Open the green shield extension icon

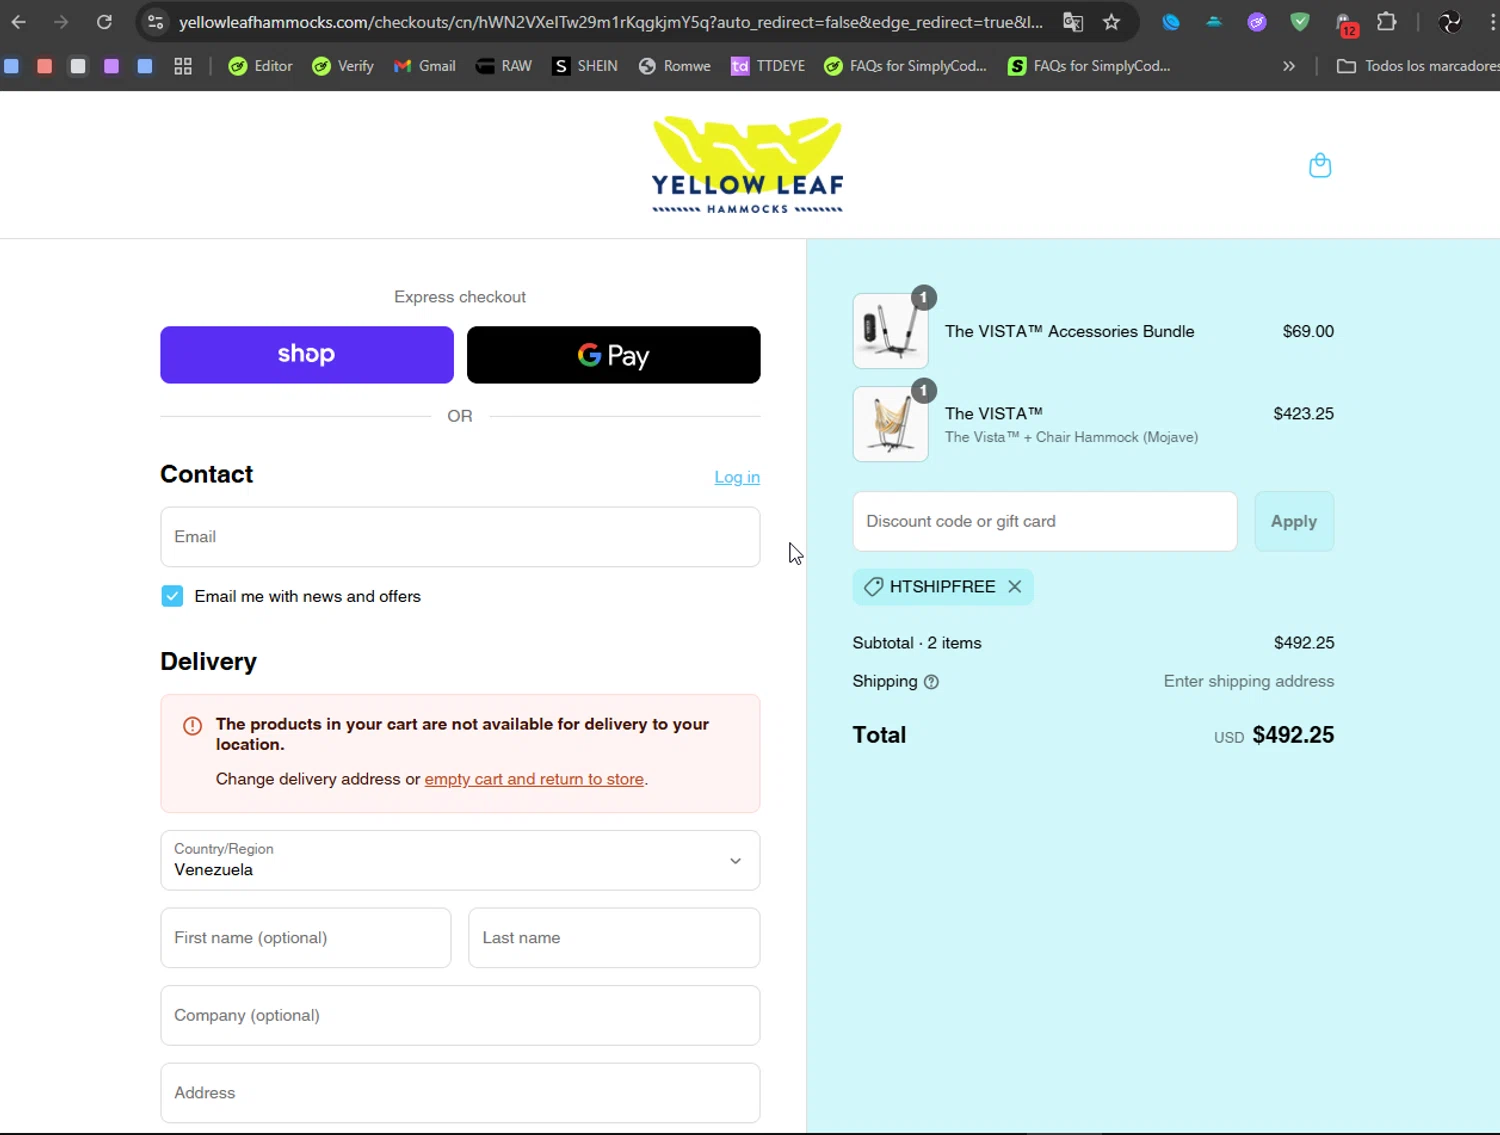1300,22
